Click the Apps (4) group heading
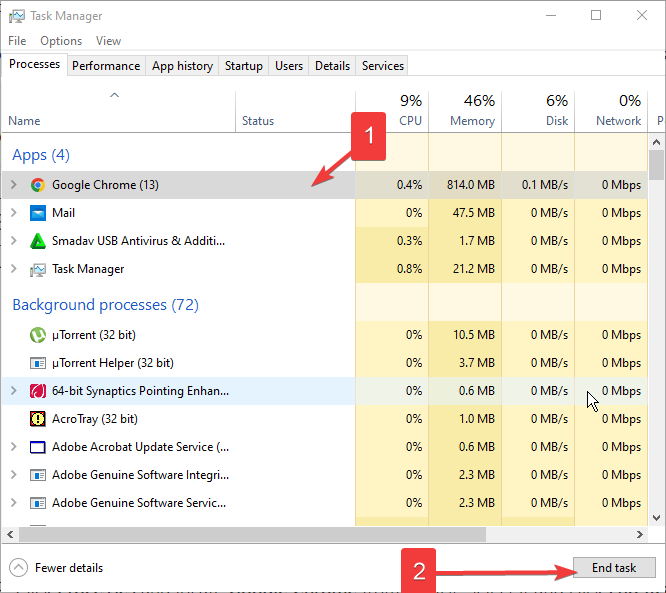The width and height of the screenshot is (666, 593). point(41,155)
